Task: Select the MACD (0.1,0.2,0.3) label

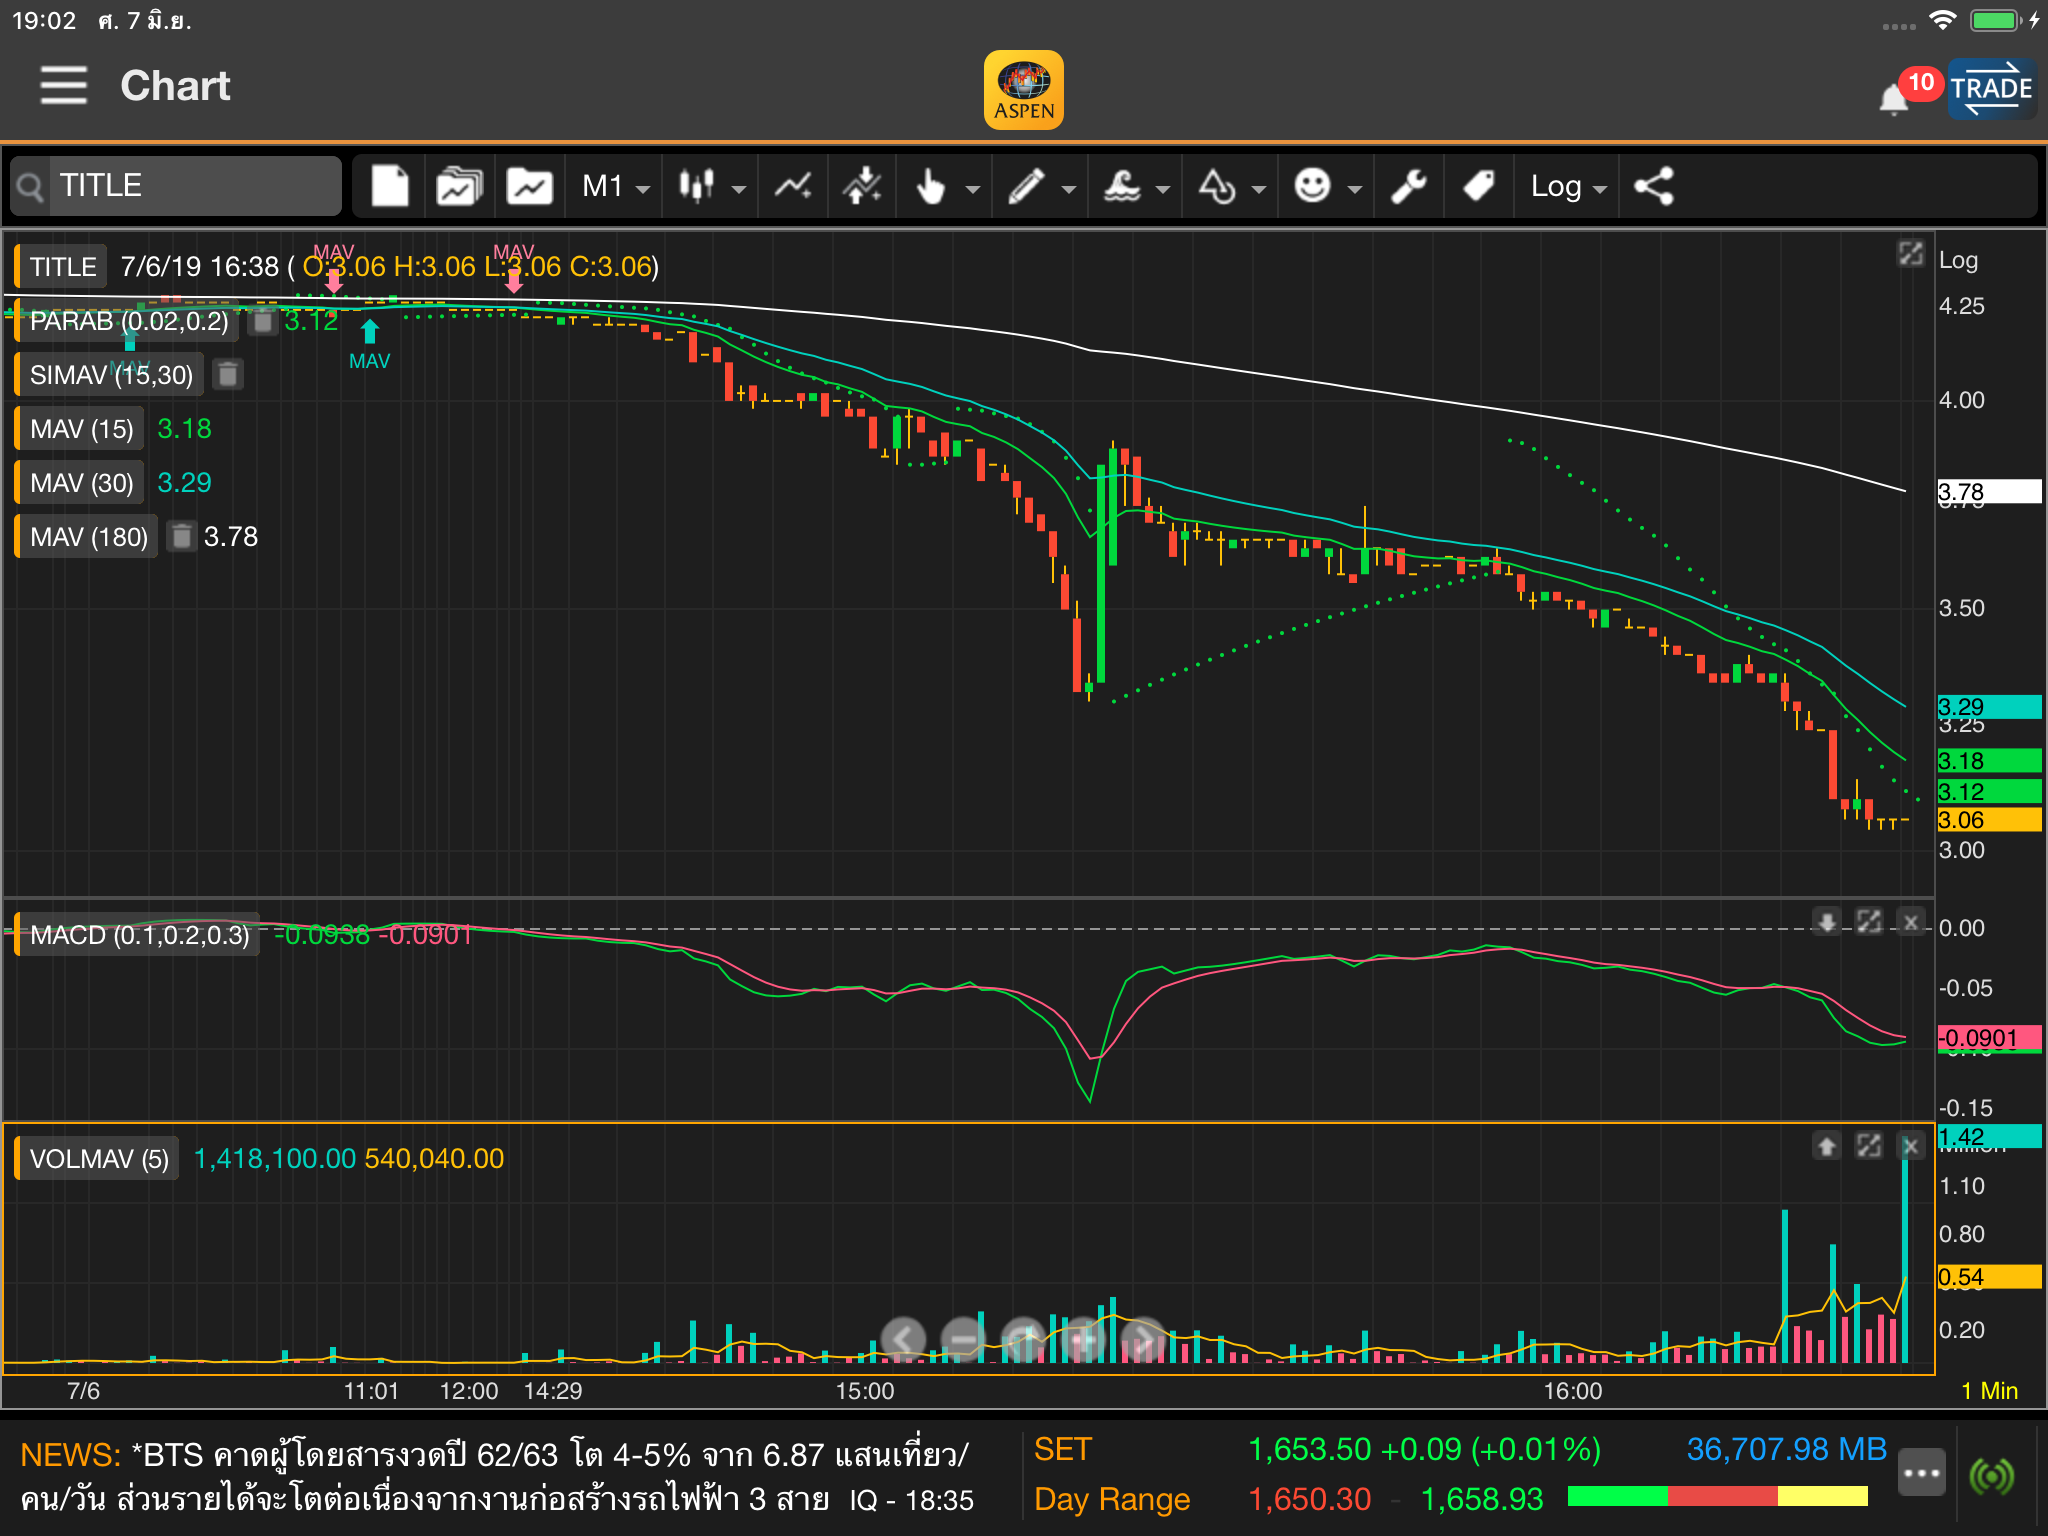Action: coord(138,935)
